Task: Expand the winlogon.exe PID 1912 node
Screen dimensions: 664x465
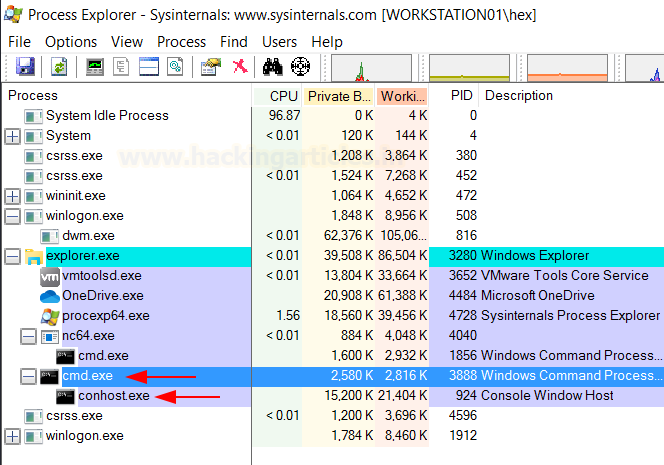Action: [12, 436]
